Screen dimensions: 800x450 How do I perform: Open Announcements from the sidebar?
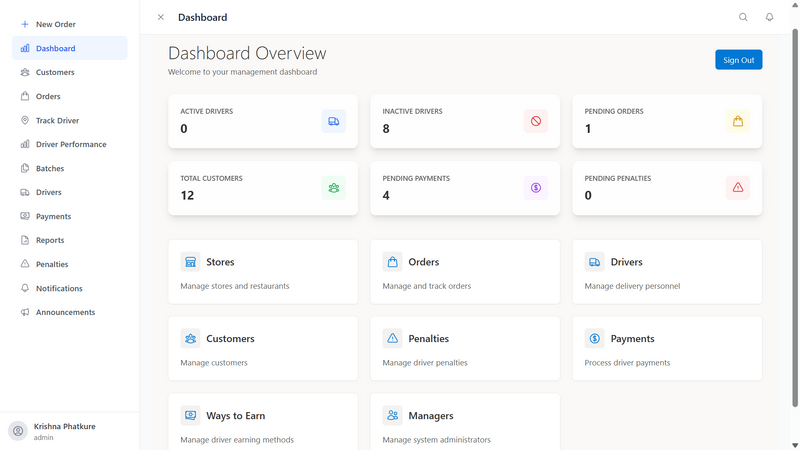(x=65, y=312)
